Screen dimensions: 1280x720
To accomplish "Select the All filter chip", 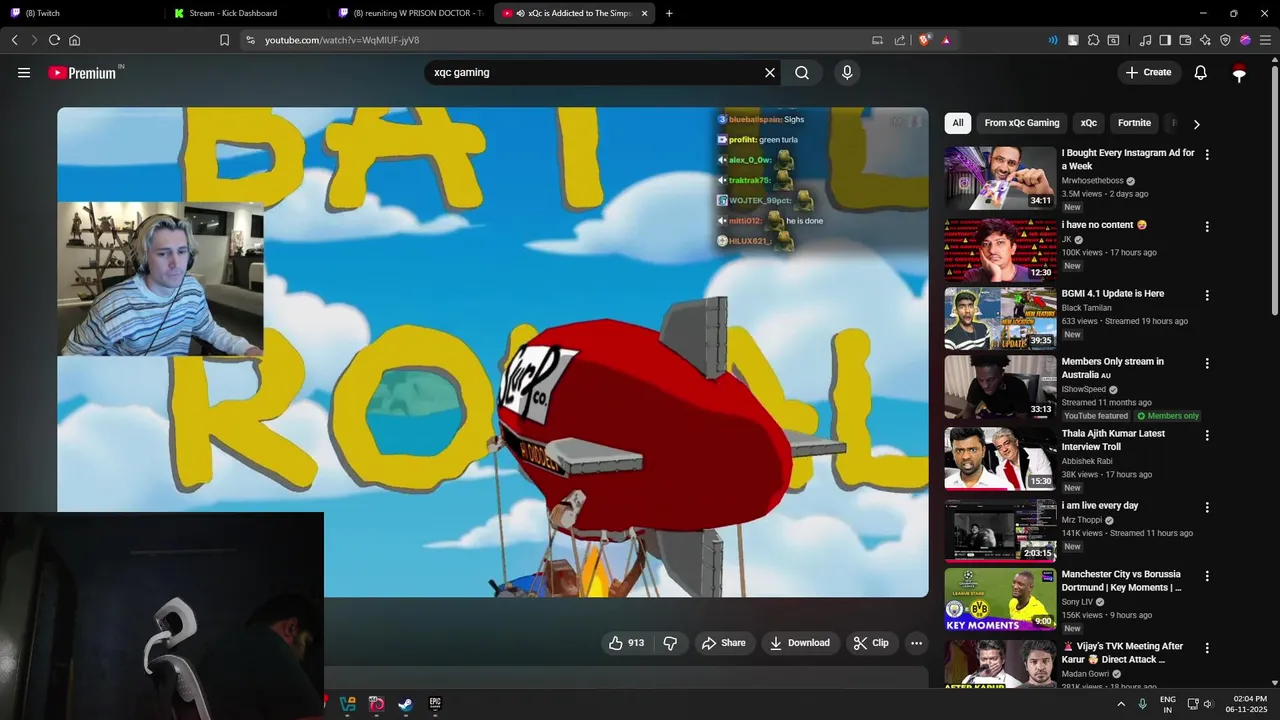I will coord(958,123).
